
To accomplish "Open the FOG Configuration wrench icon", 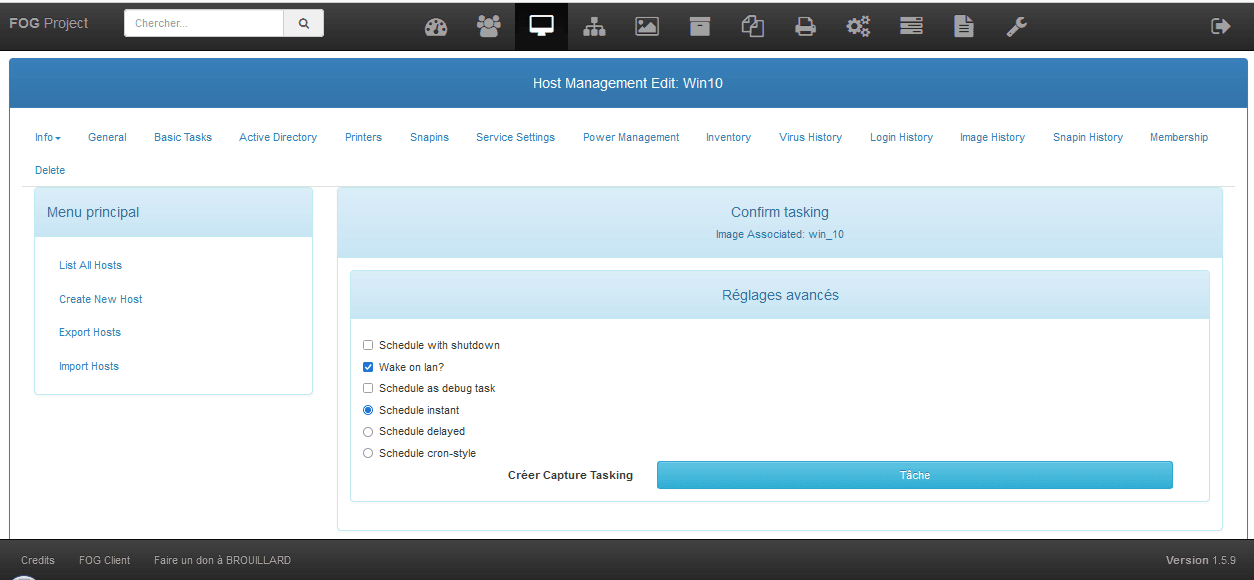I will pyautogui.click(x=1016, y=27).
